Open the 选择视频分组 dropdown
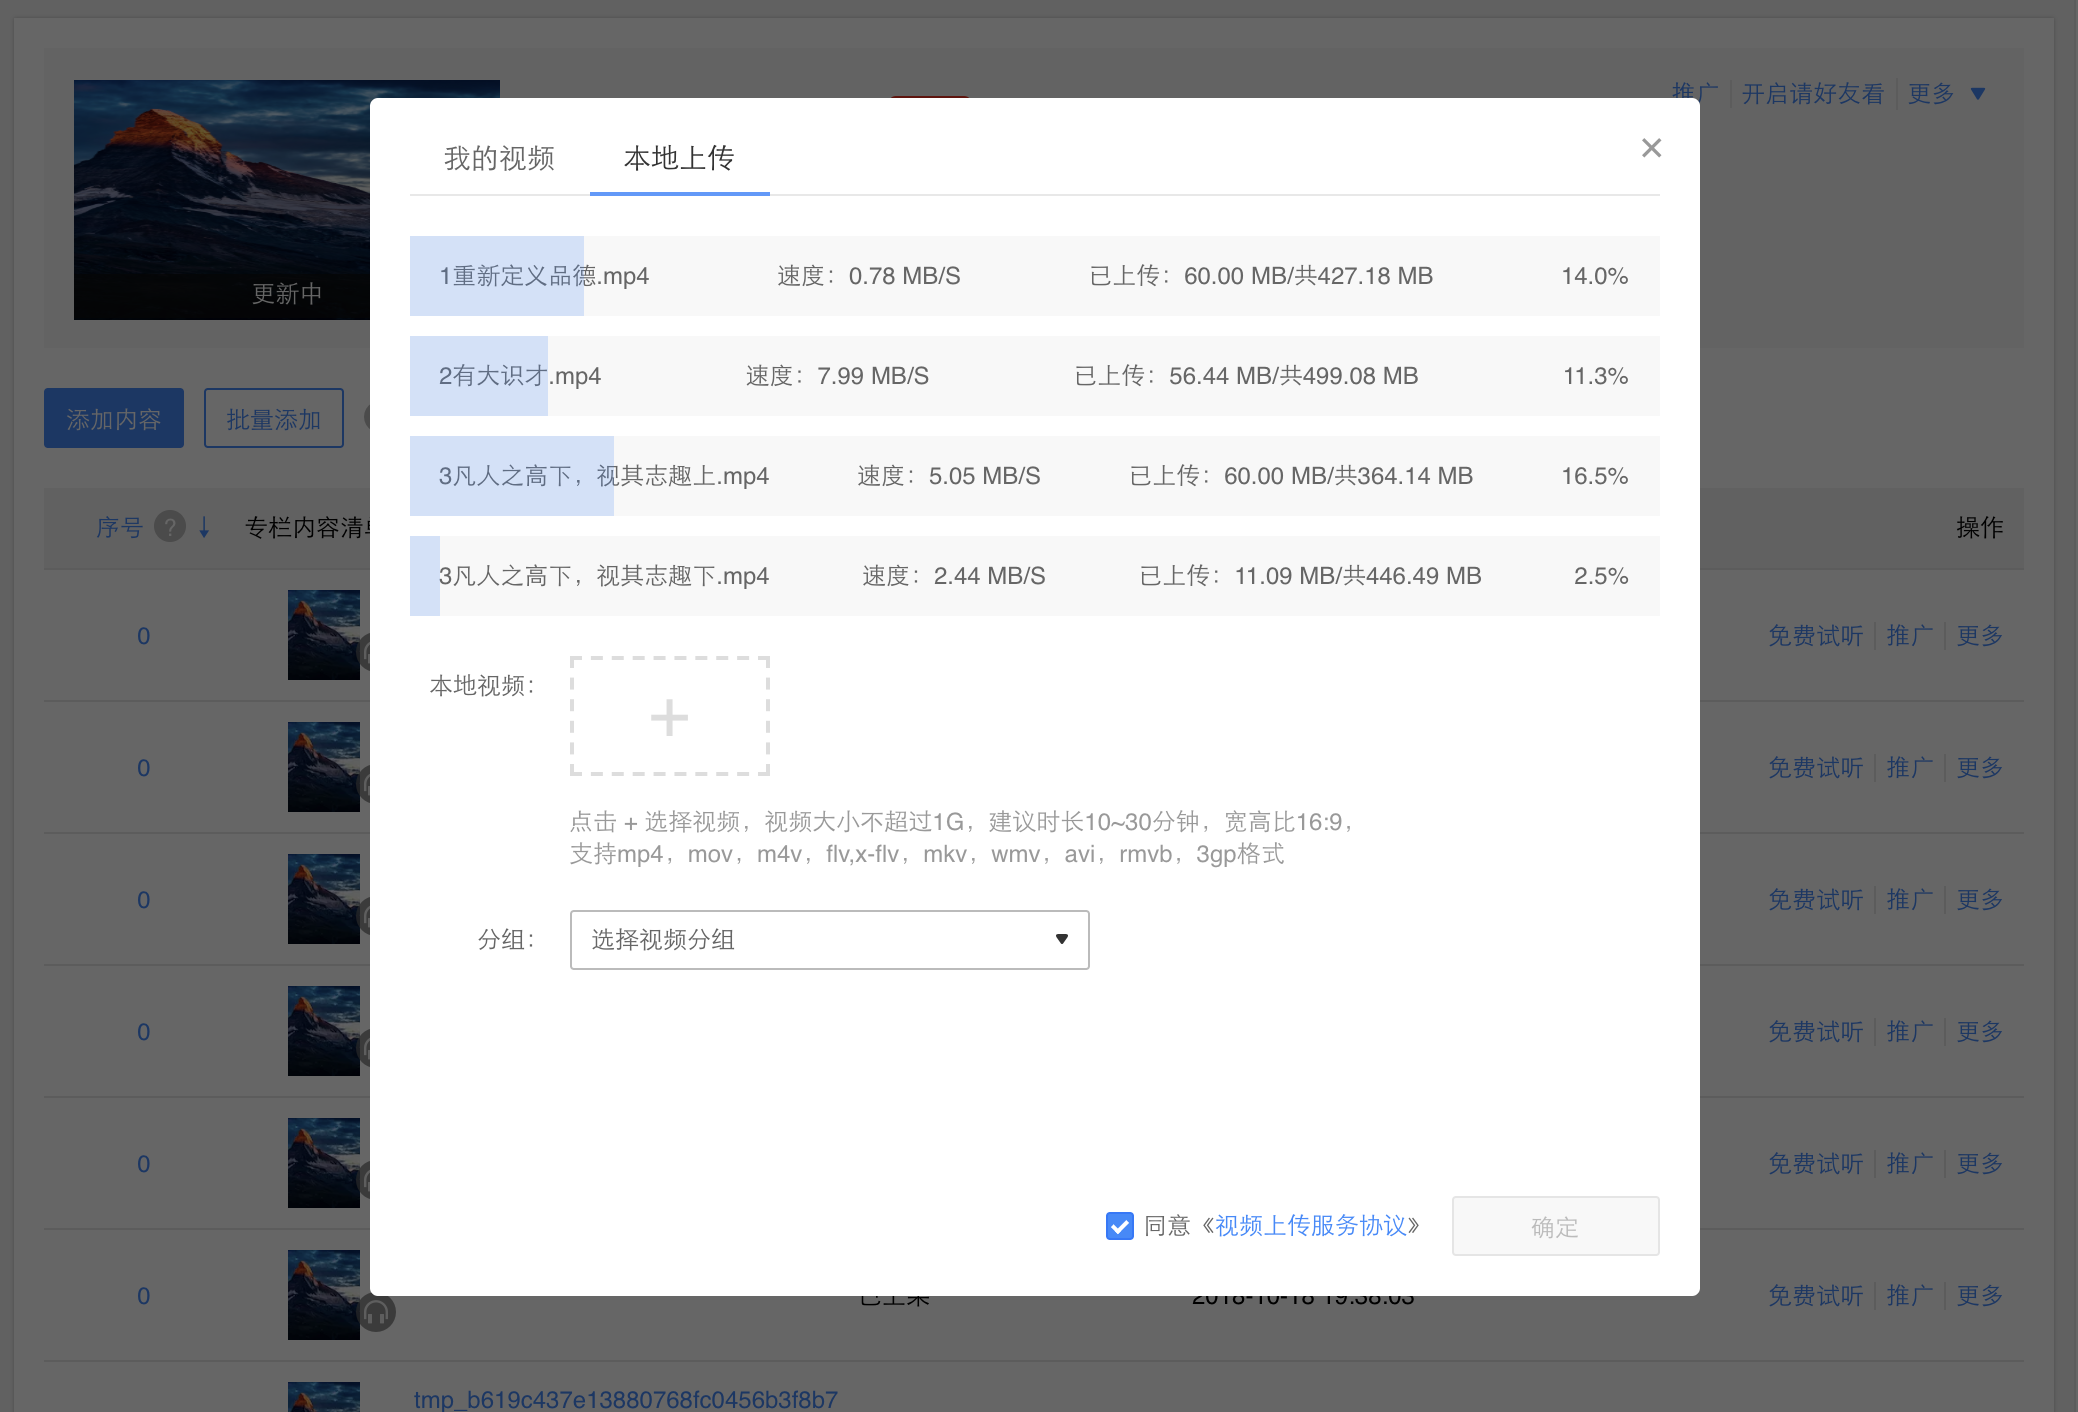Screen dimensions: 2078x1412 (829, 940)
